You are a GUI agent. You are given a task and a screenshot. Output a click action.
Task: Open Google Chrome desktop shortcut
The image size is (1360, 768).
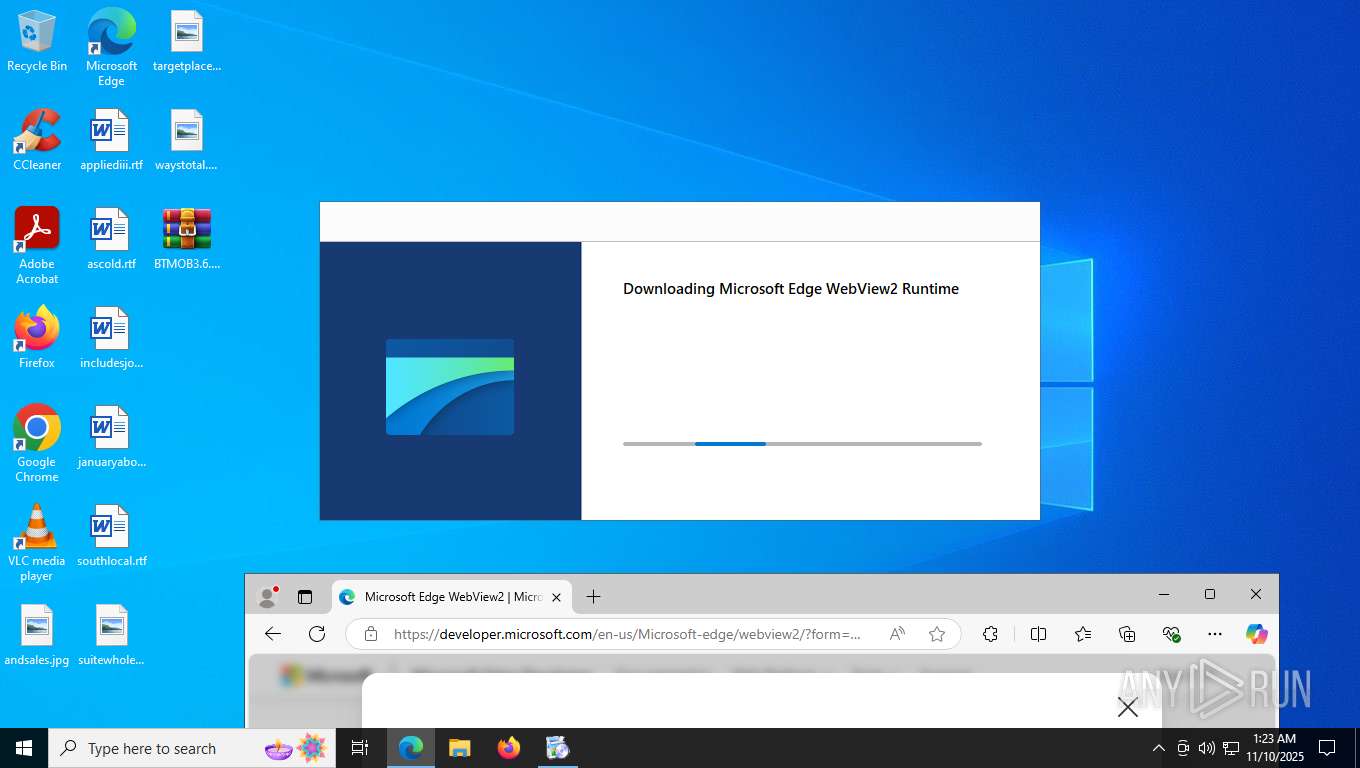click(x=37, y=444)
